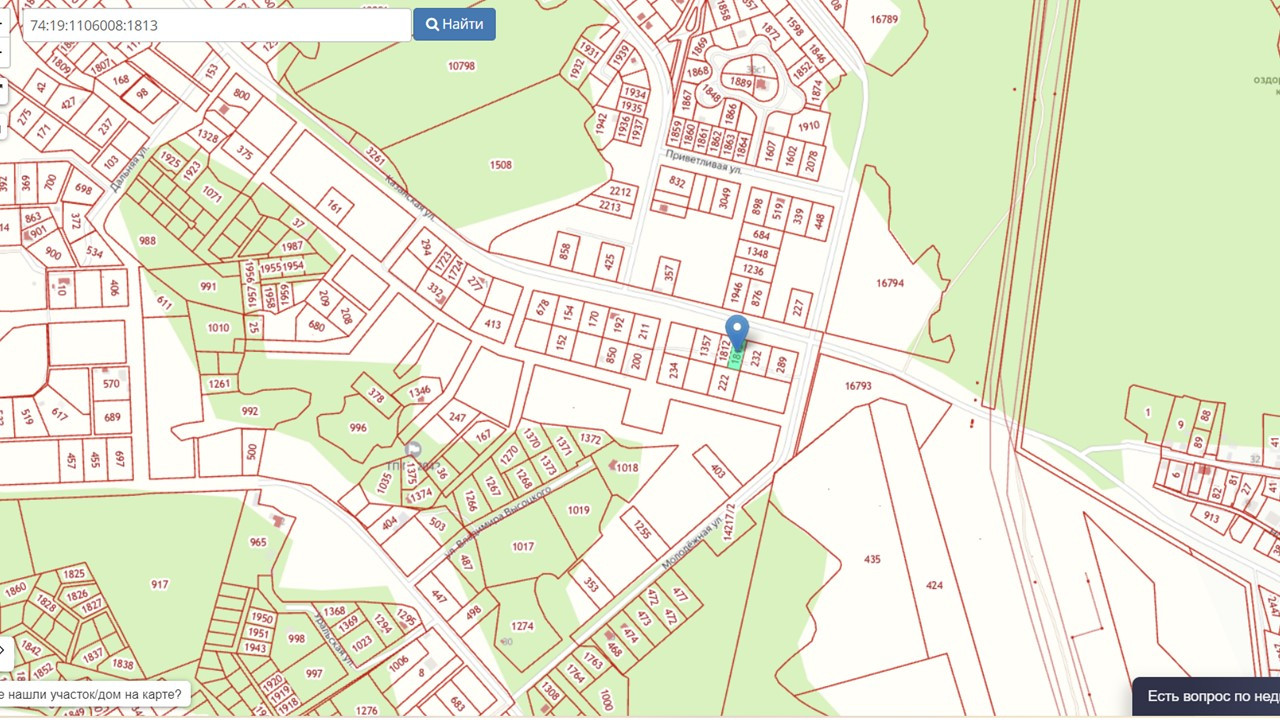
Task: Open the 'Есть вопрос по нед...' chat widget
Action: 1206,697
